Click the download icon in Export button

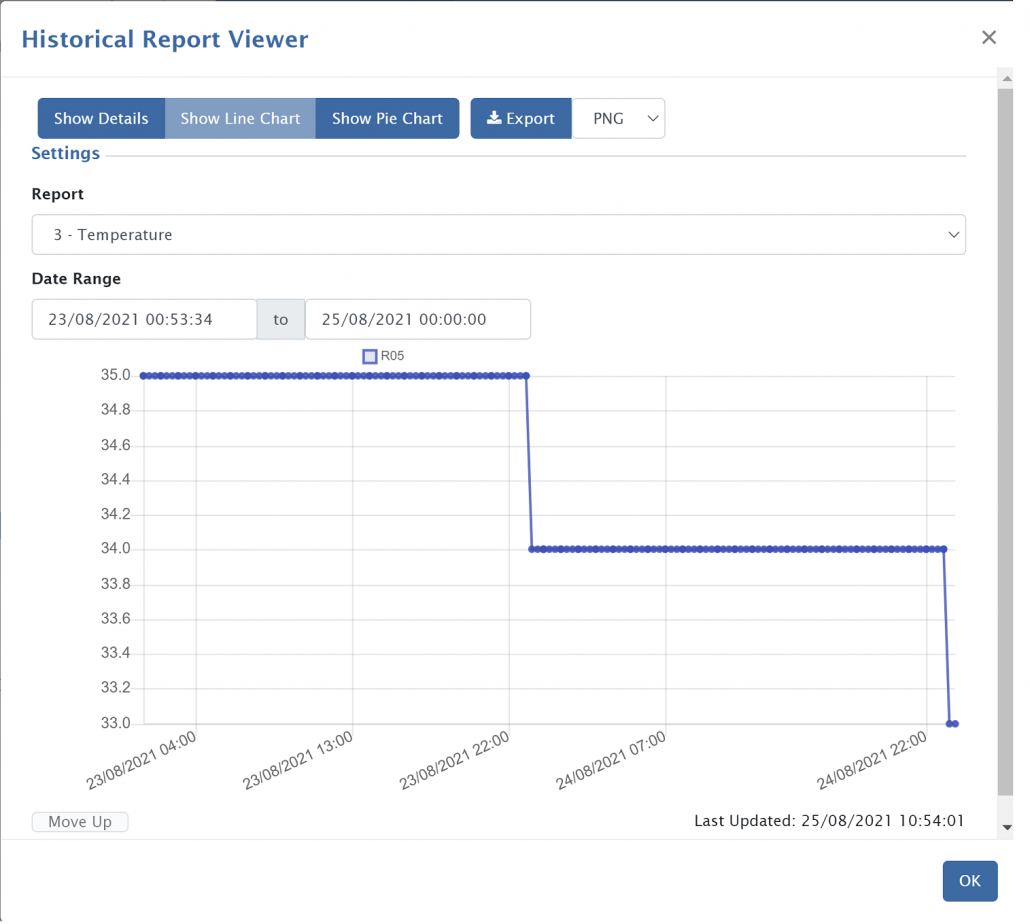pyautogui.click(x=494, y=118)
